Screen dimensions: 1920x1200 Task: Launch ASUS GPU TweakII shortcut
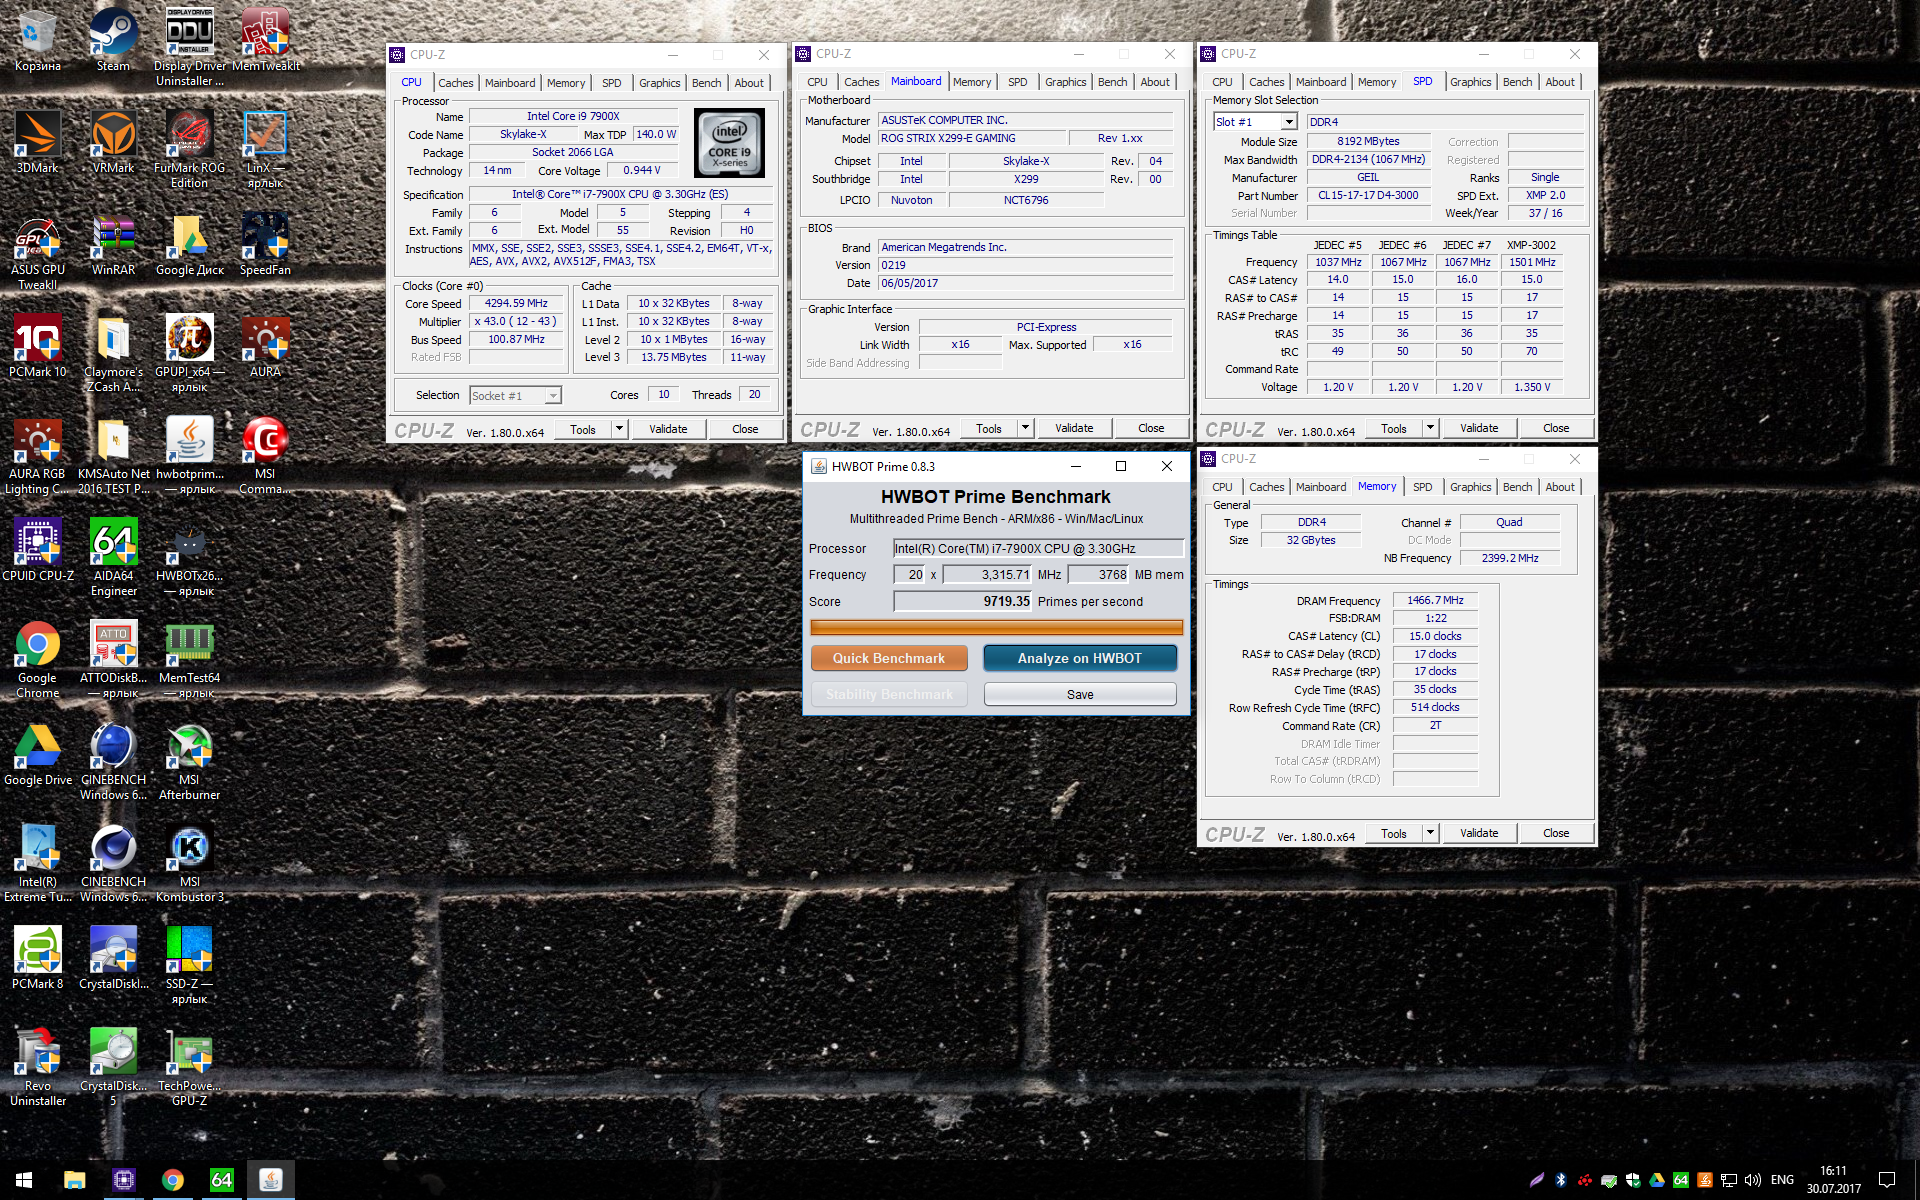coord(37,252)
